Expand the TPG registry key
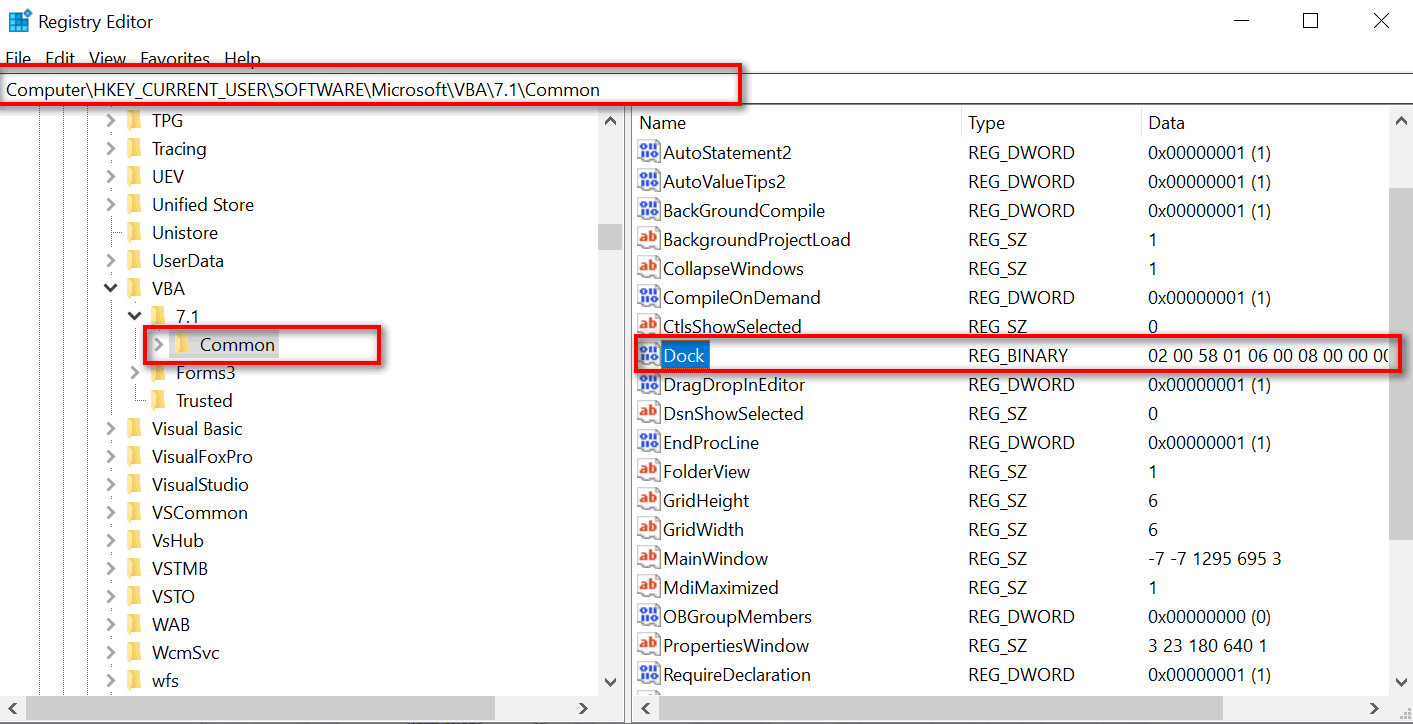This screenshot has height=724, width=1413. (111, 121)
